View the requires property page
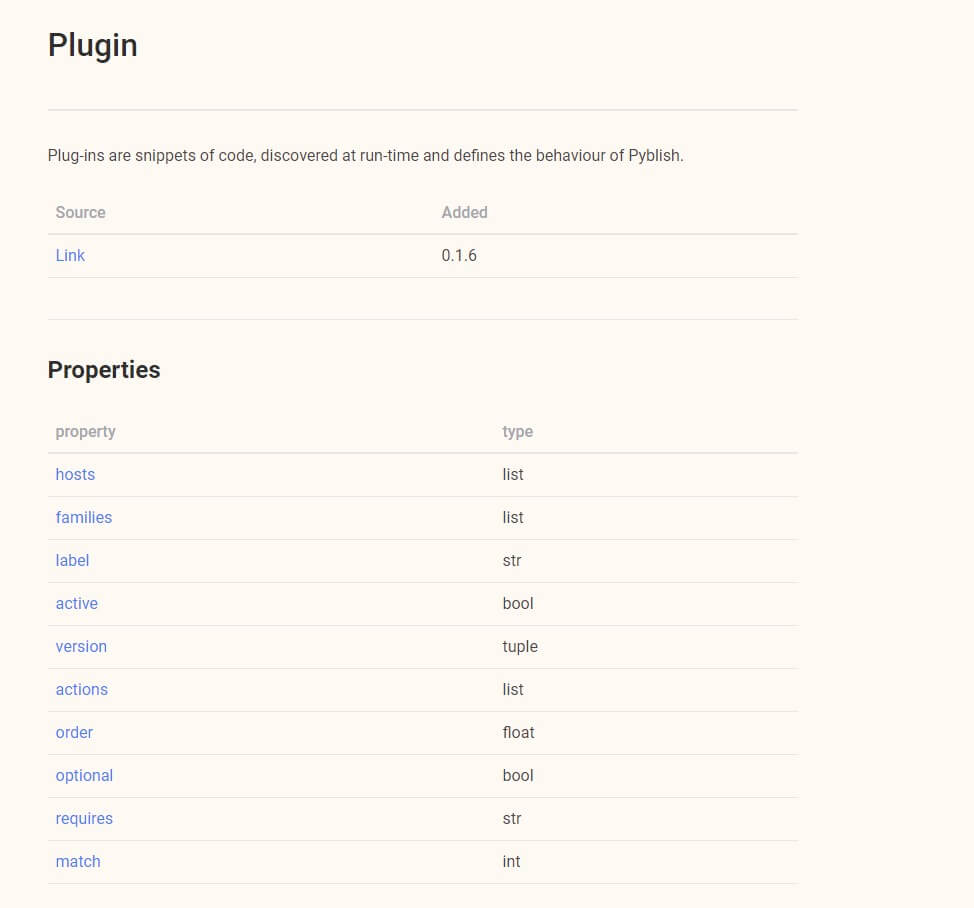 pos(84,819)
